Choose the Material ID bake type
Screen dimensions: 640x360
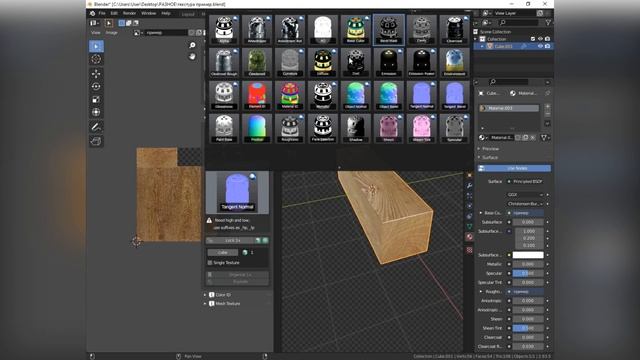click(290, 95)
